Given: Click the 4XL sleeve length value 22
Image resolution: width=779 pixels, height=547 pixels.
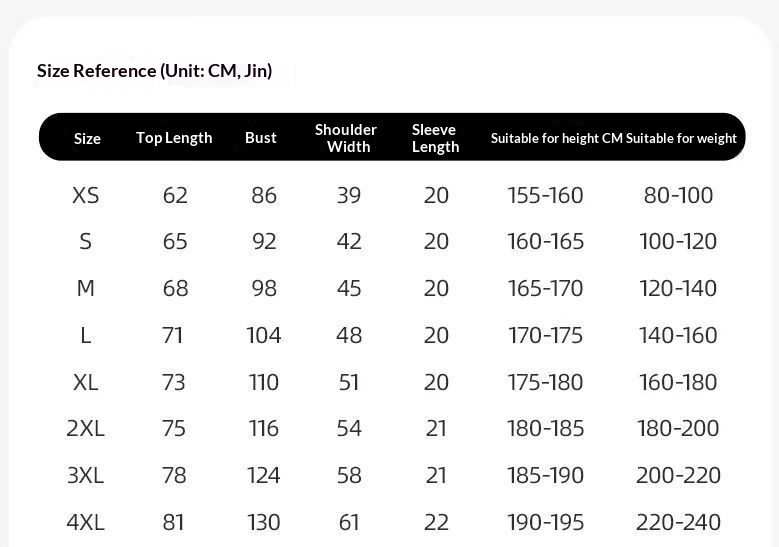Looking at the screenshot, I should click(436, 522).
